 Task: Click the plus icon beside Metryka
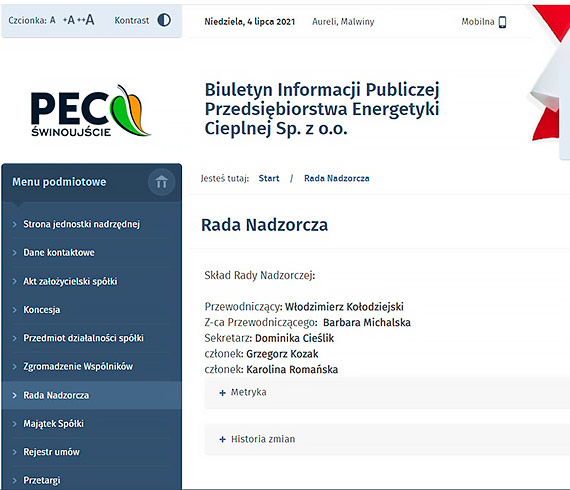pyautogui.click(x=222, y=393)
